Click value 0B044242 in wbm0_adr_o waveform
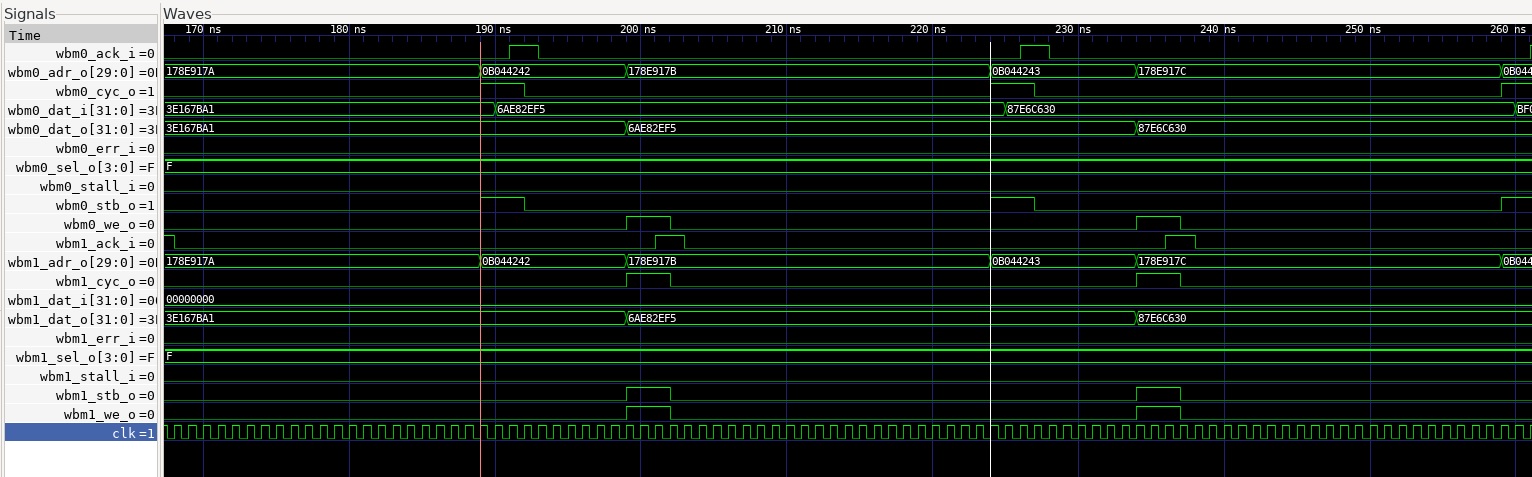 pyautogui.click(x=506, y=71)
